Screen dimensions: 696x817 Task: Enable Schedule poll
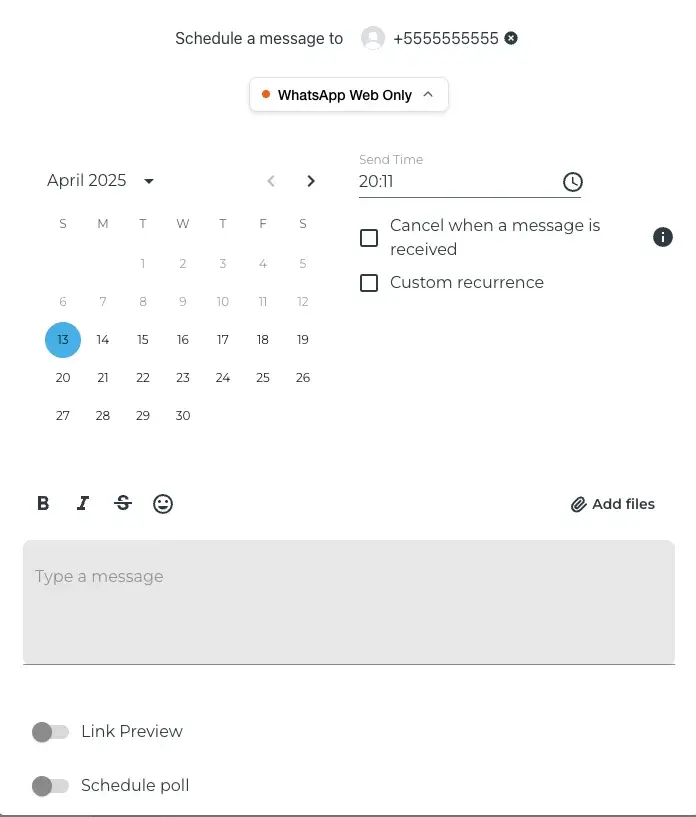click(x=51, y=786)
